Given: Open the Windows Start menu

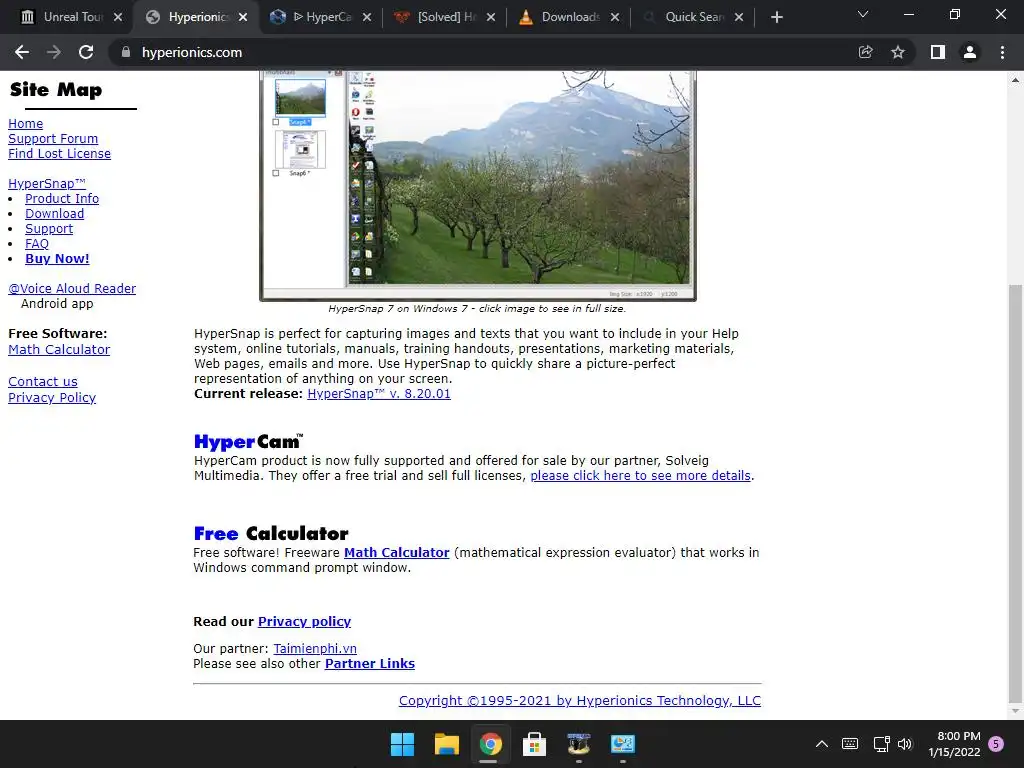Looking at the screenshot, I should (x=402, y=744).
